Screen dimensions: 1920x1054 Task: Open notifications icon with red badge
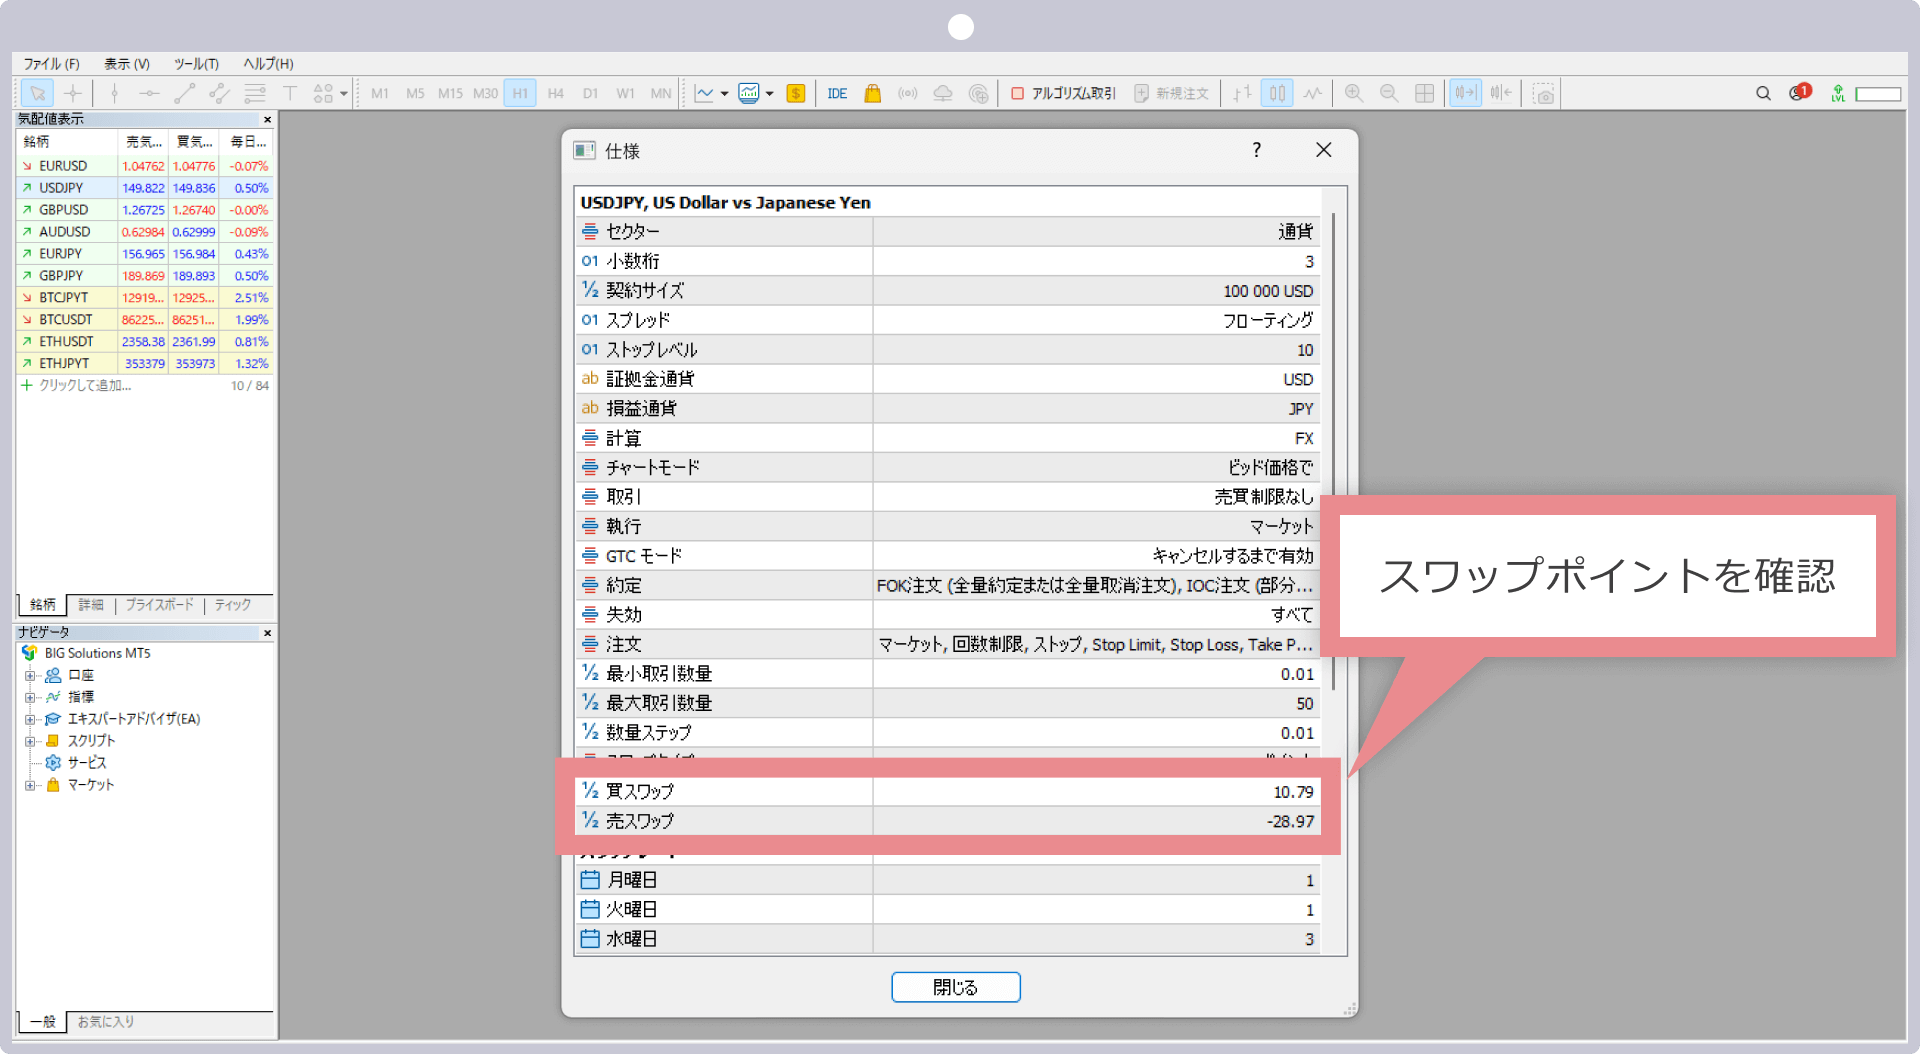tap(1799, 93)
